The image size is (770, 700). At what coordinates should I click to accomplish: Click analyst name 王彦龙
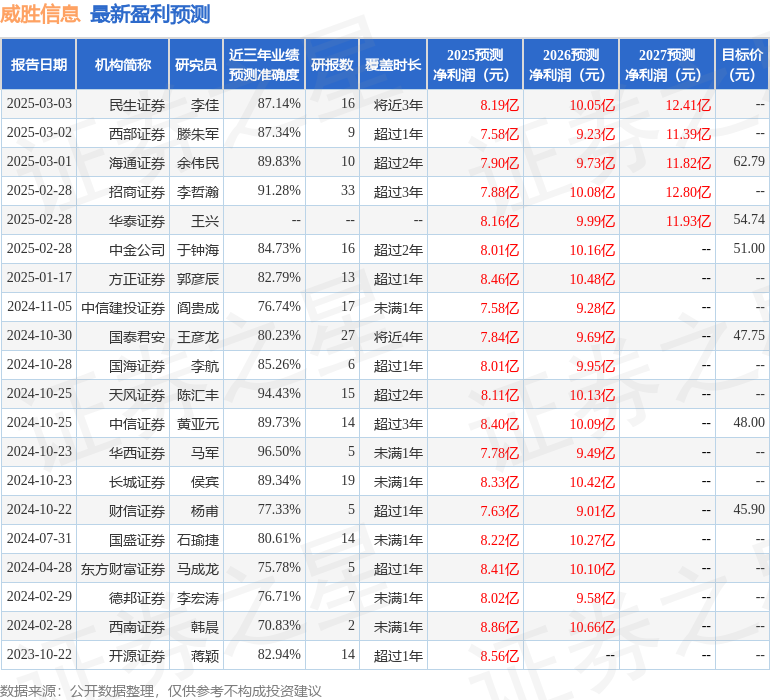198,336
